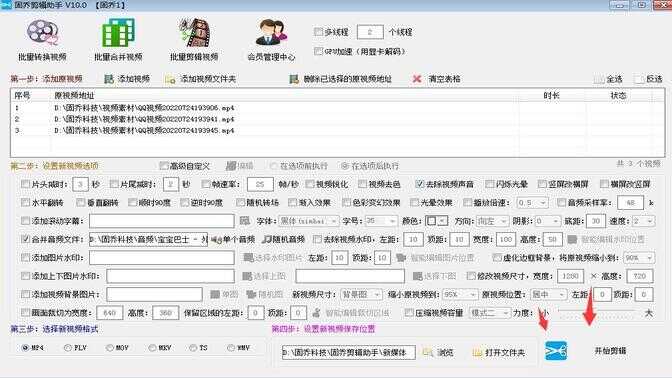Click 智能编辑水印位置 icon
The height and width of the screenshot is (378, 672).
(x=572, y=239)
